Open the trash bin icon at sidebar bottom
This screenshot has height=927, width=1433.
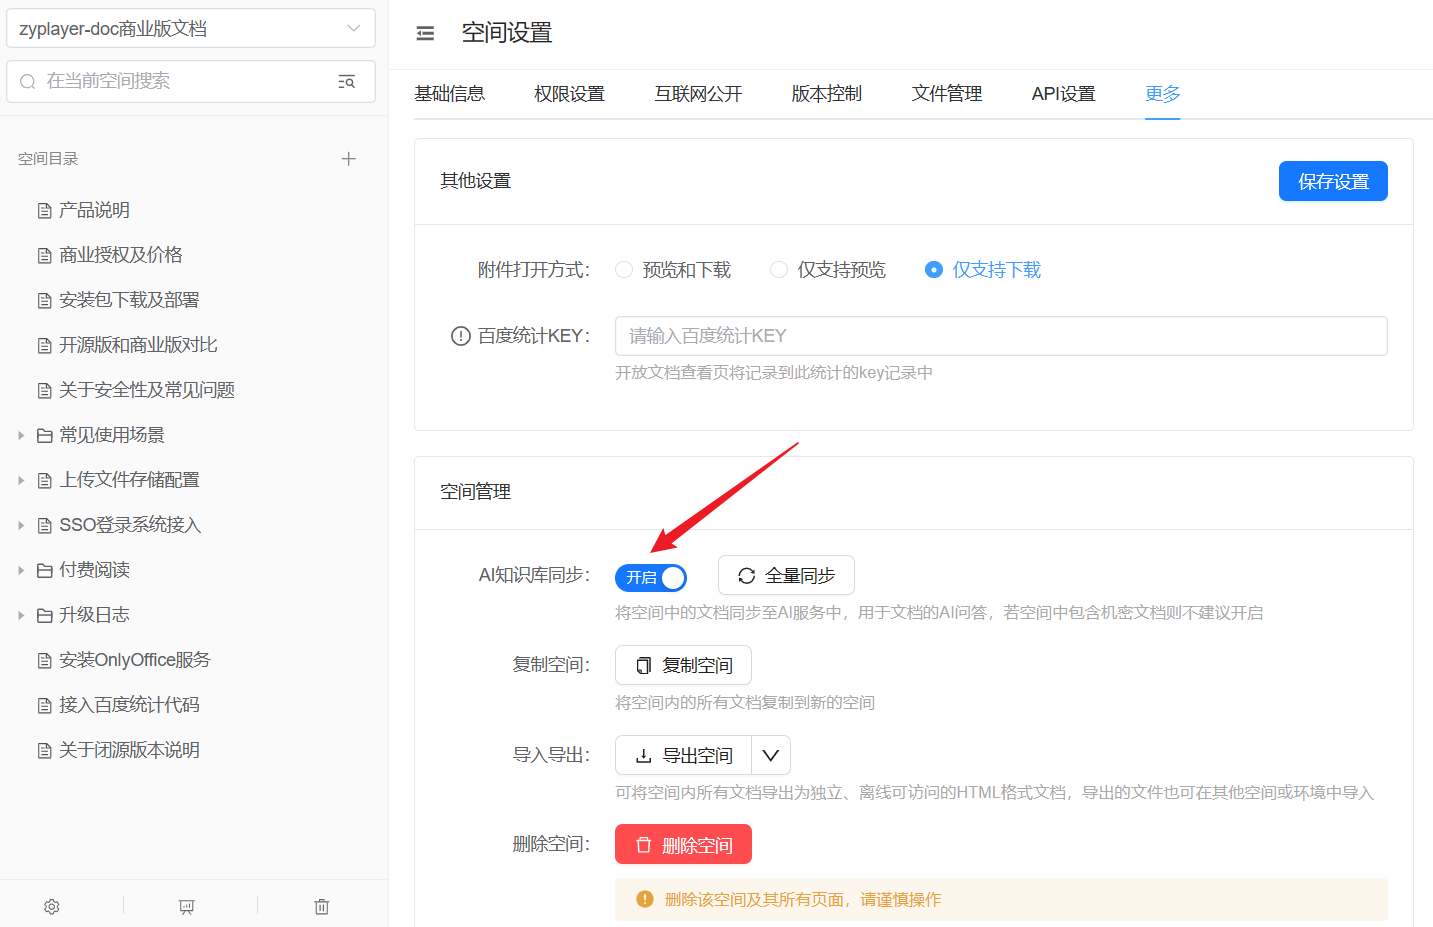tap(322, 906)
